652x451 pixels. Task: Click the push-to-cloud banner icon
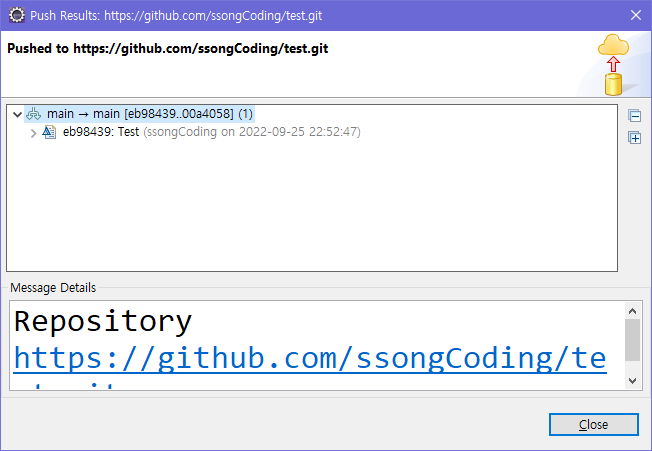point(613,64)
